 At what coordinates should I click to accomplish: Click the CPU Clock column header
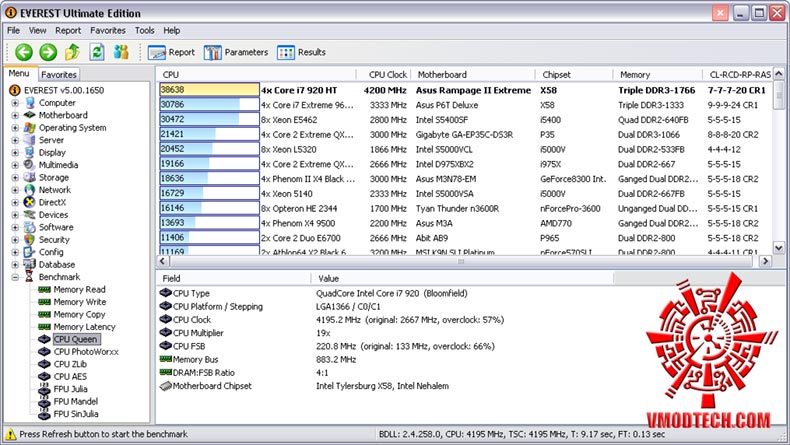tap(384, 75)
